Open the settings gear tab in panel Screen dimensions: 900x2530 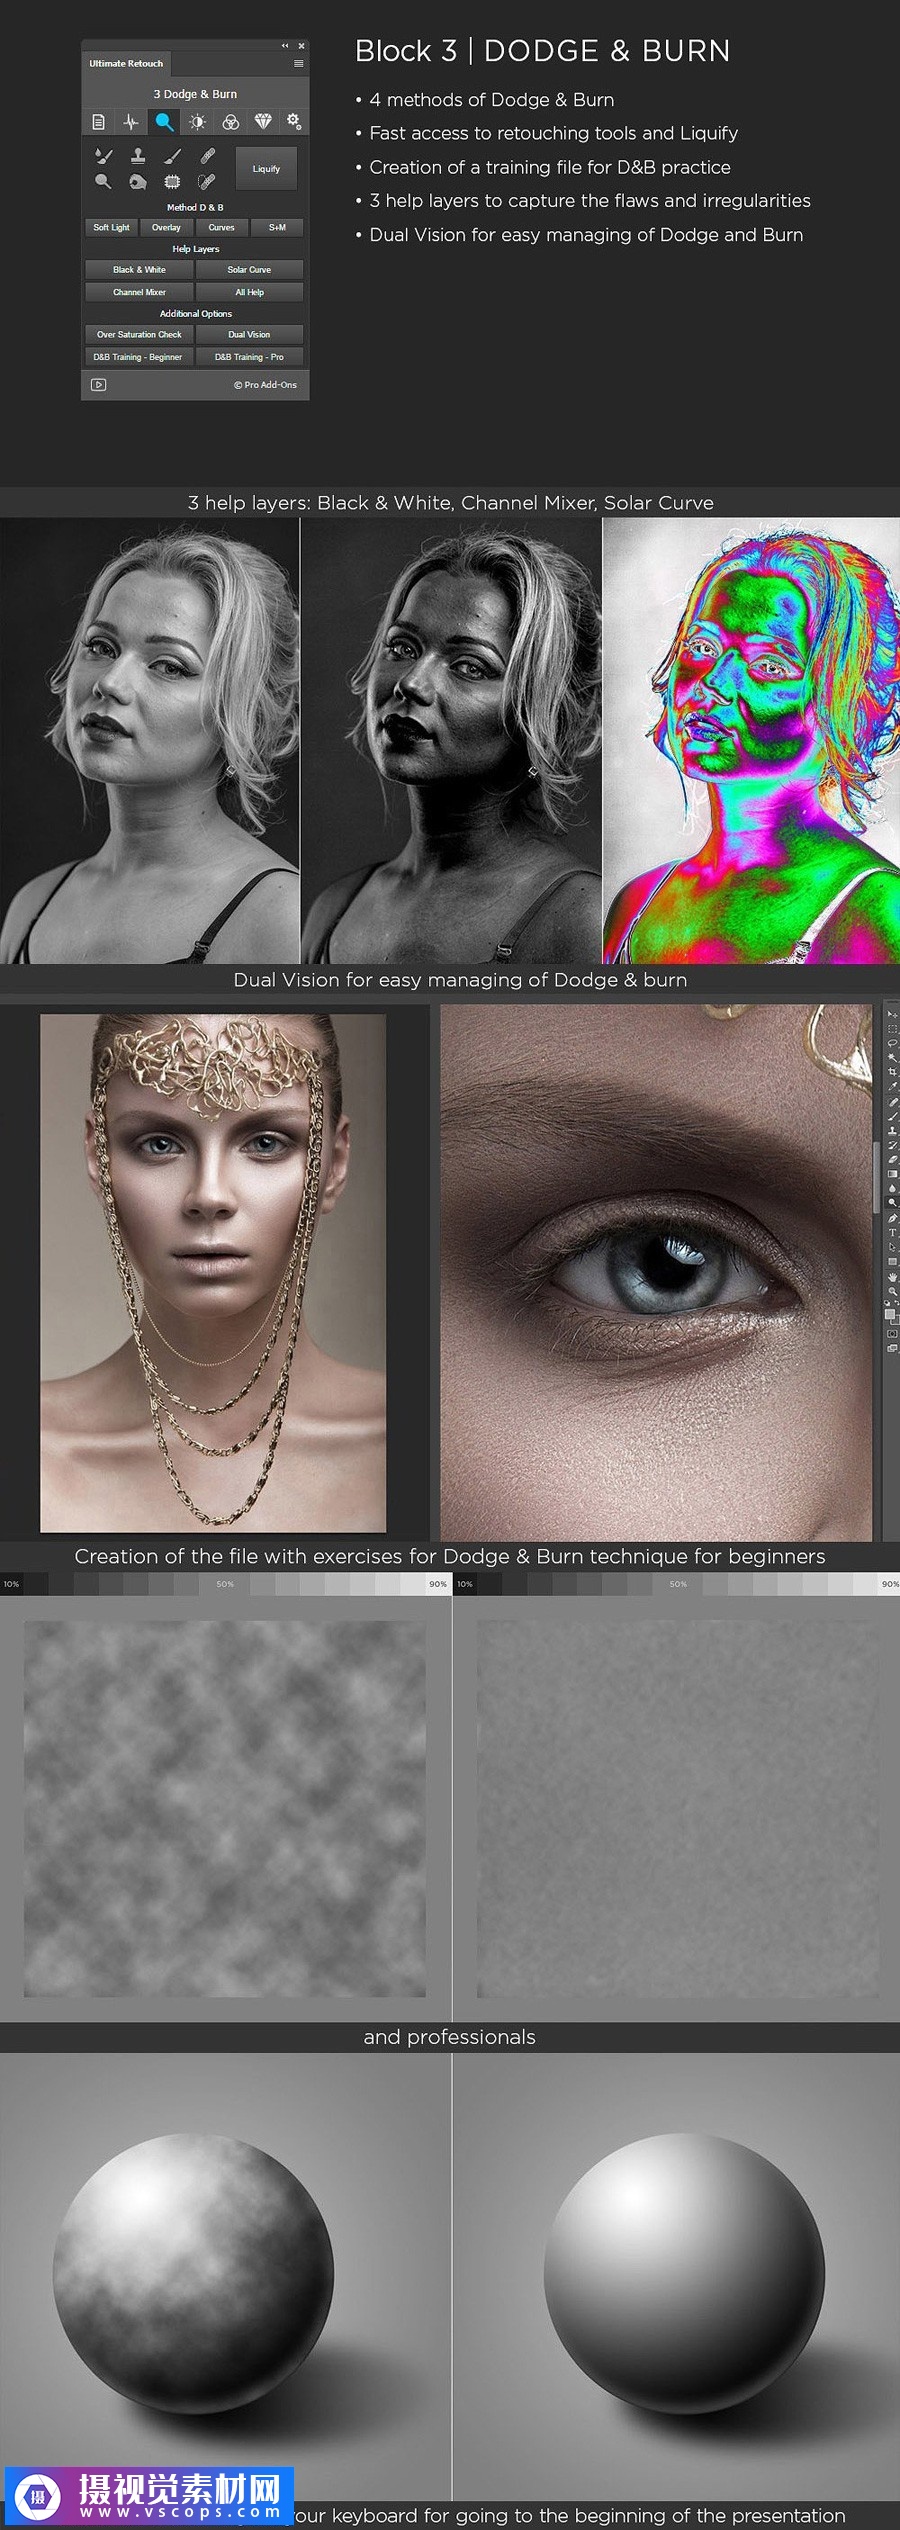tap(294, 121)
